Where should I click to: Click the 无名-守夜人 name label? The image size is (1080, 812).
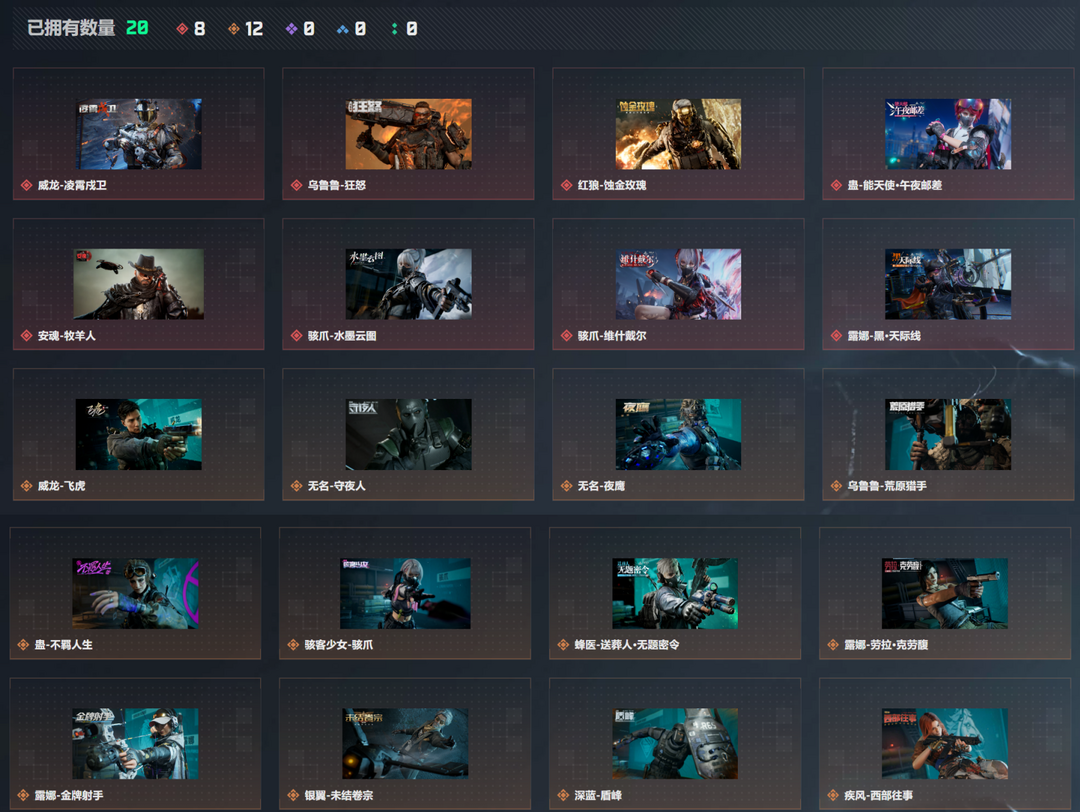pos(337,486)
